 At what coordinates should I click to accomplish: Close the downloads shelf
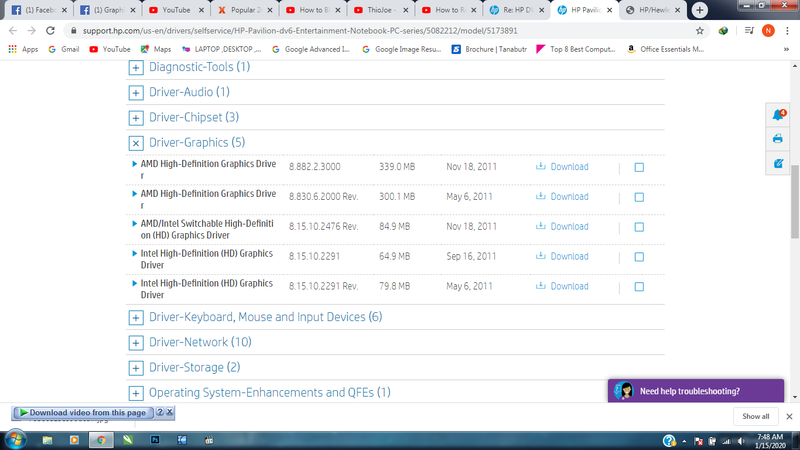point(789,416)
